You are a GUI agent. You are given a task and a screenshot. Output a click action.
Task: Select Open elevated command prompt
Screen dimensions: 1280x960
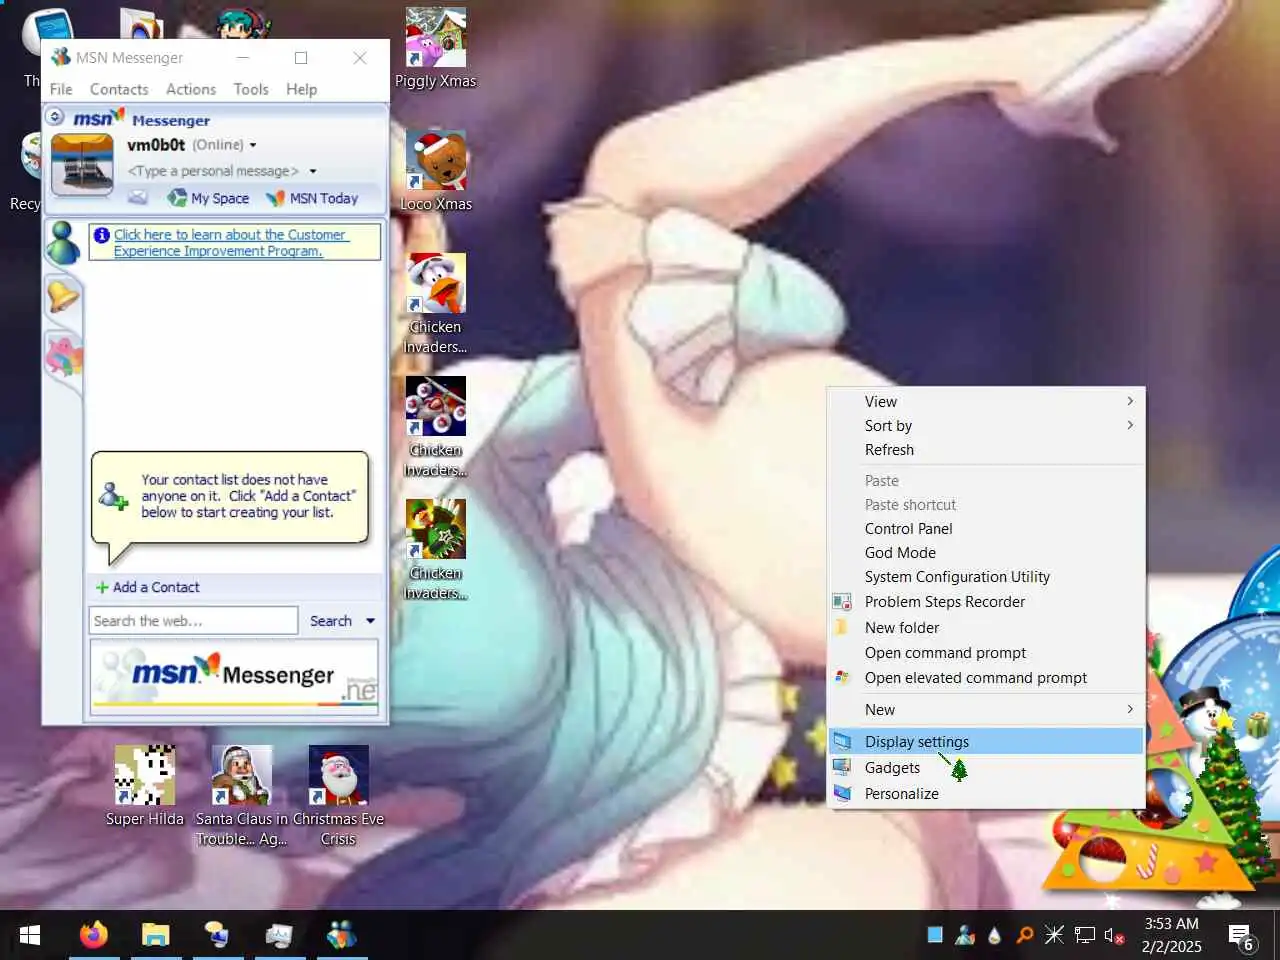tap(986, 677)
